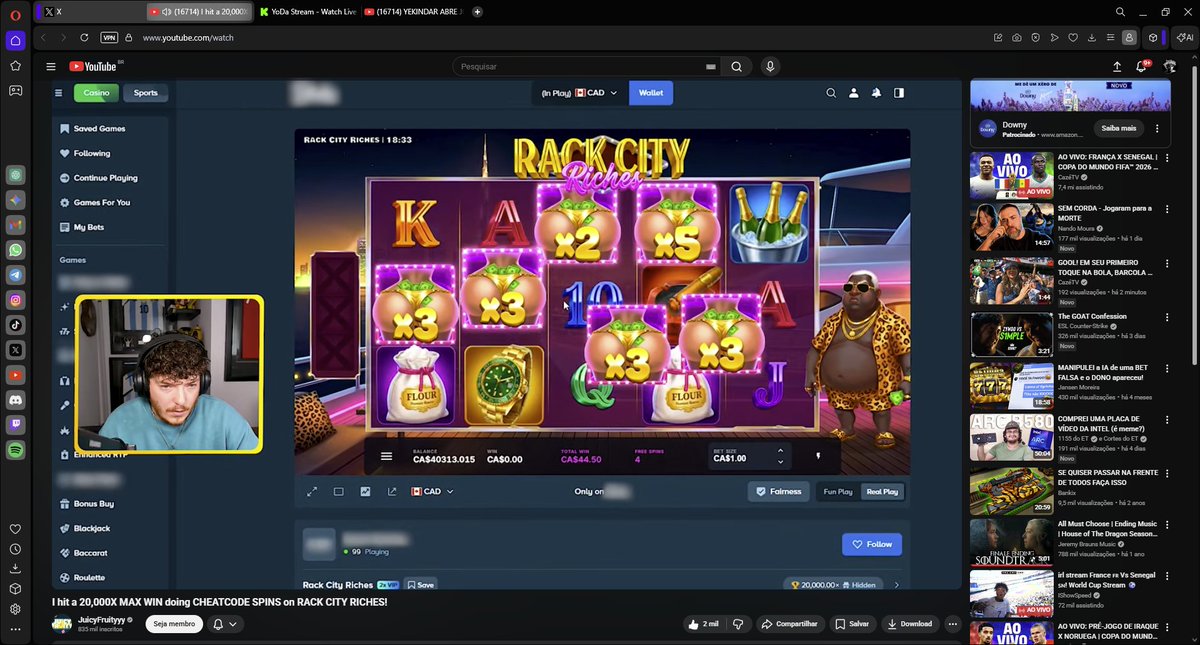Open the YouTube create upload icon

(x=1117, y=66)
